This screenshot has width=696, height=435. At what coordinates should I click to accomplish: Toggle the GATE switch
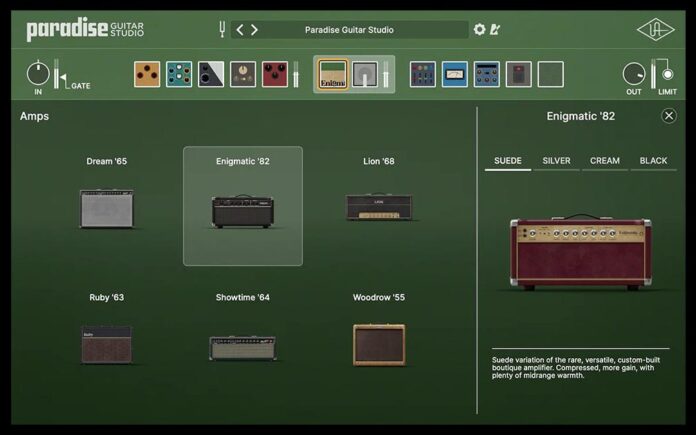coord(80,86)
